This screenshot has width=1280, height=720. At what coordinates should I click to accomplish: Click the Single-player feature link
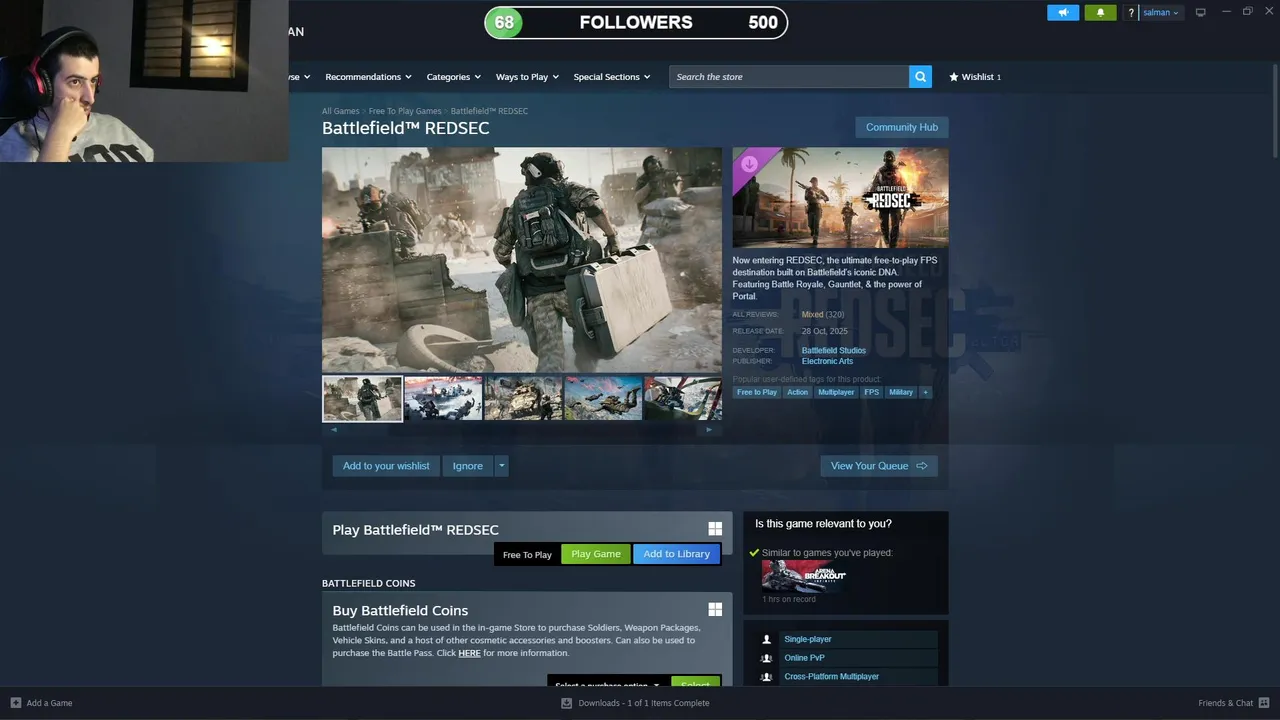pos(808,639)
